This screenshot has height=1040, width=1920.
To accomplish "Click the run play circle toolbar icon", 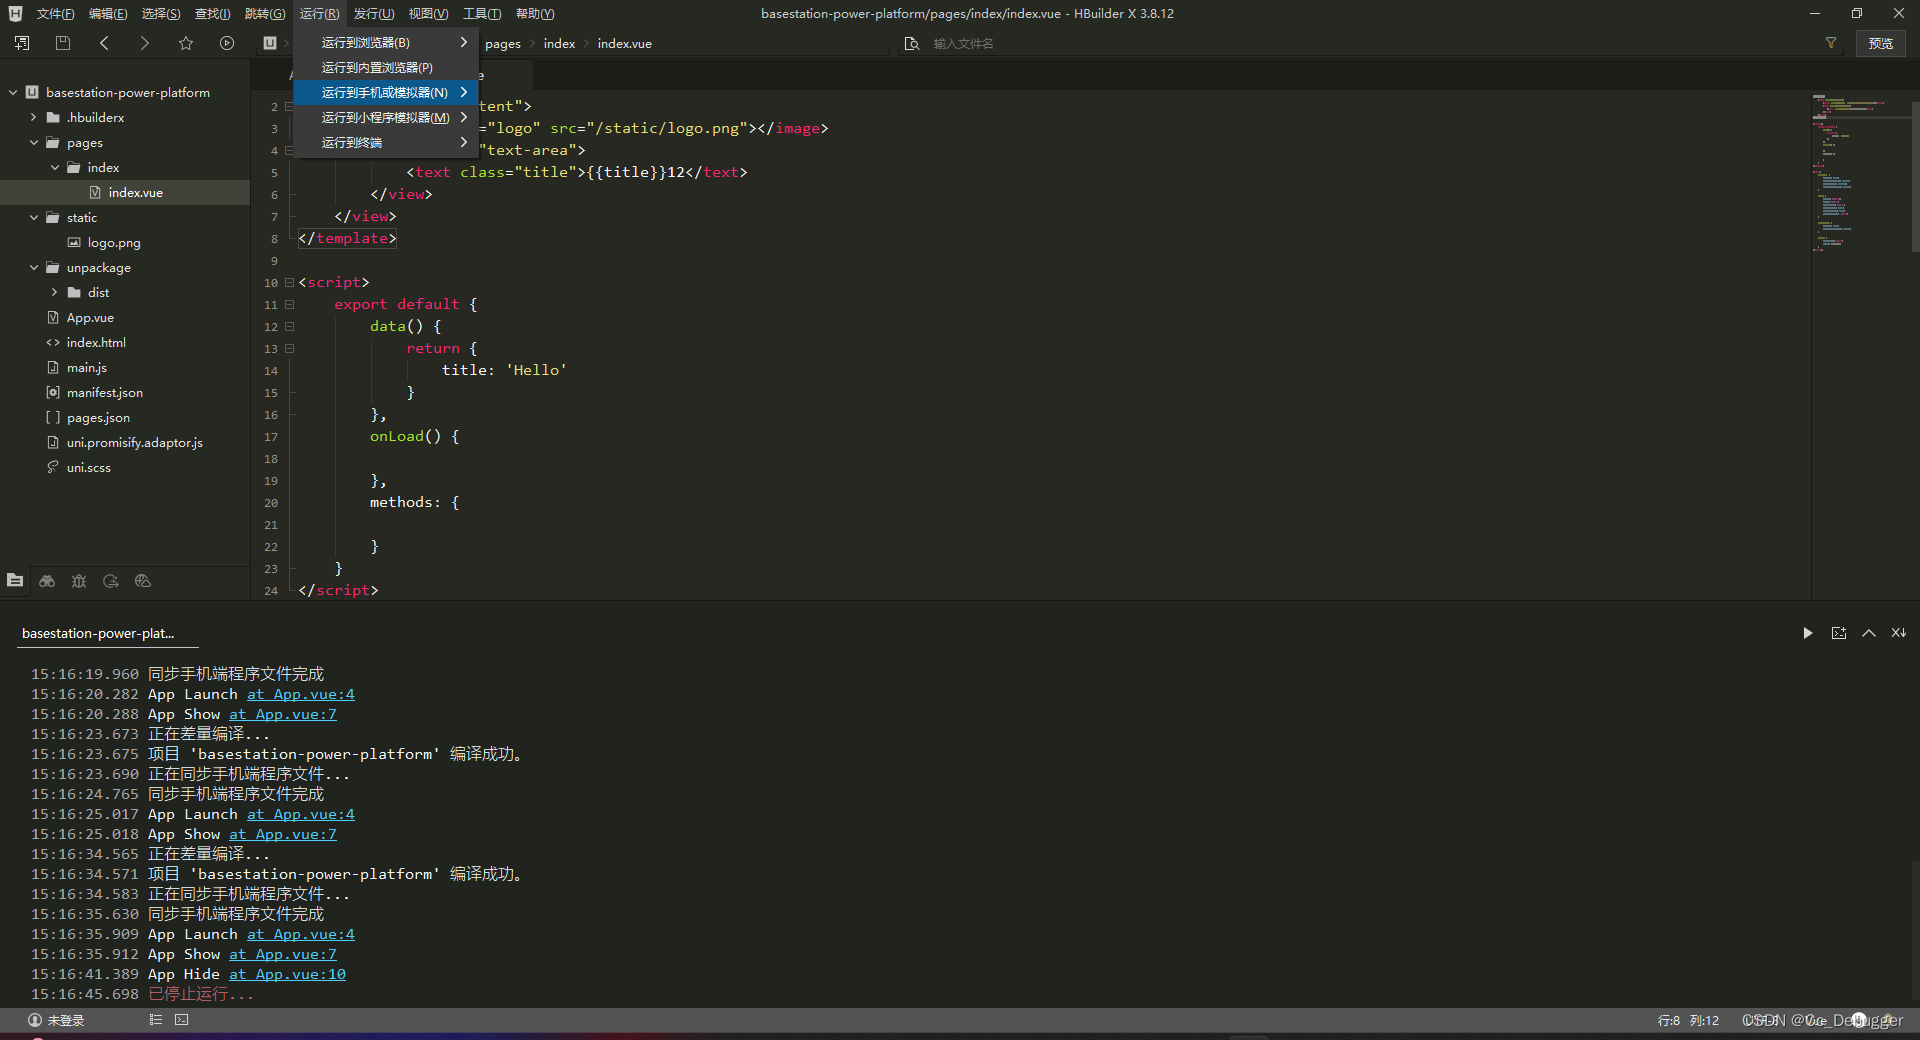I will click(x=227, y=43).
